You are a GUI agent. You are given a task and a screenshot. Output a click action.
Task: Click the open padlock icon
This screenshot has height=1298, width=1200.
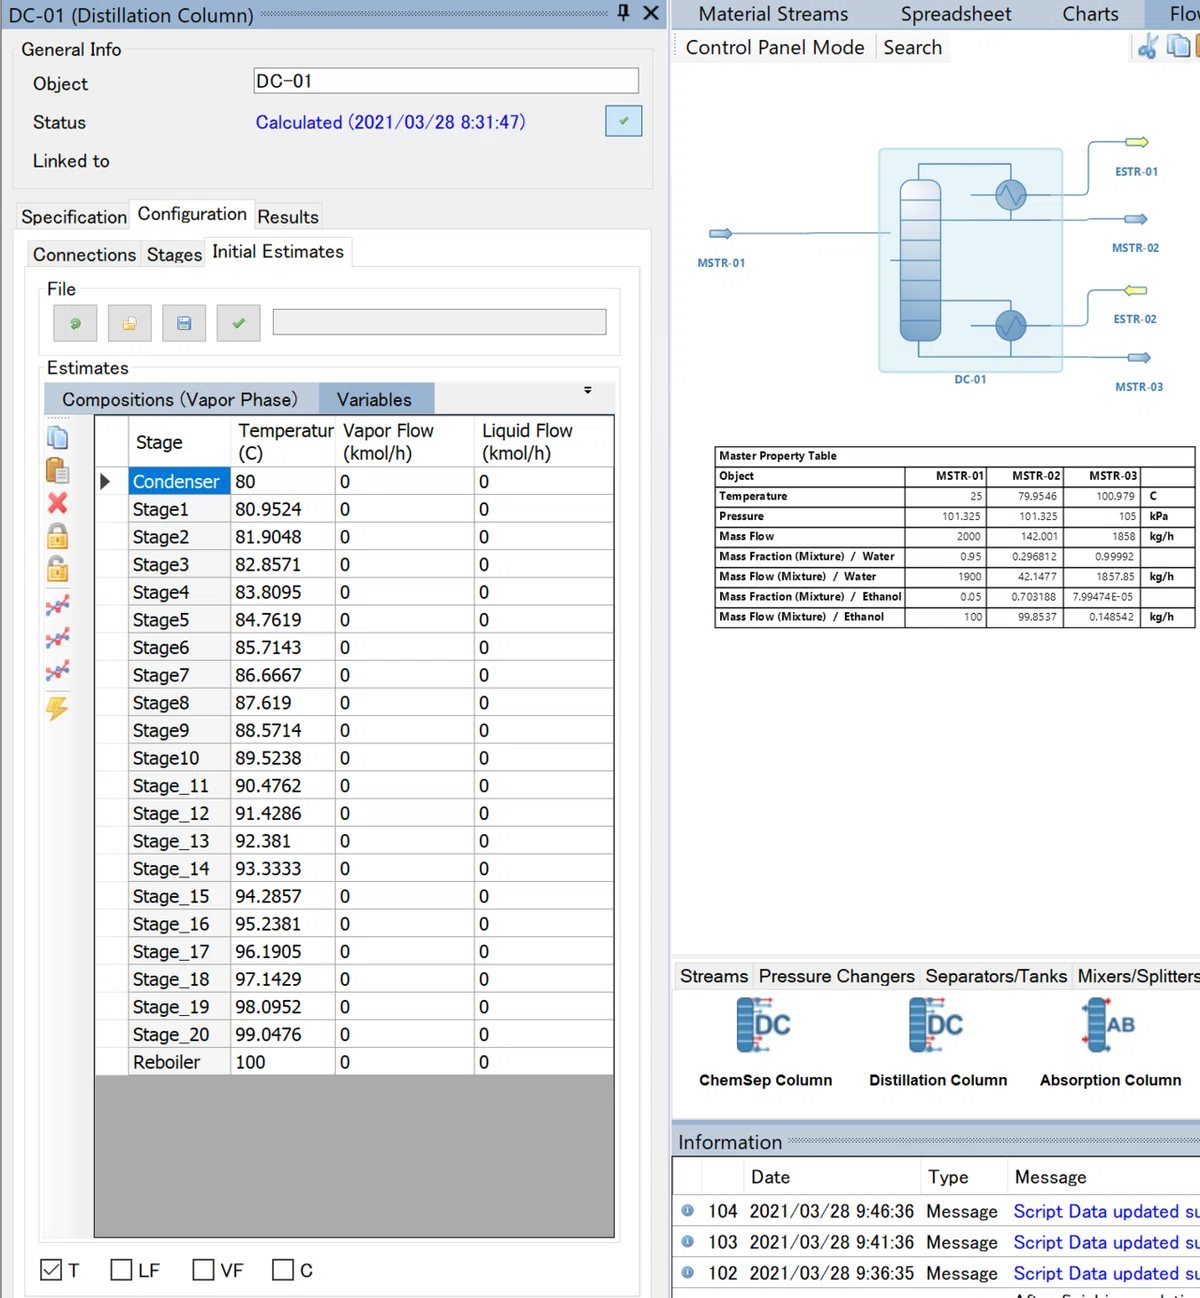pyautogui.click(x=58, y=568)
